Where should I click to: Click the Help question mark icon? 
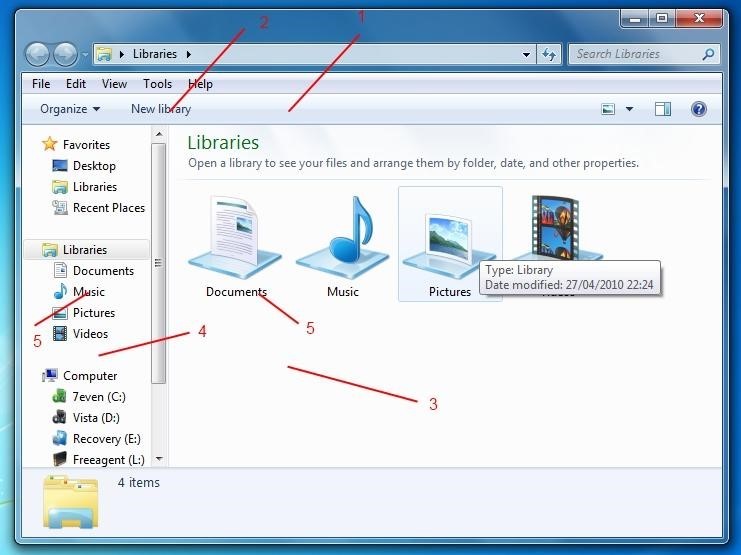[x=699, y=109]
